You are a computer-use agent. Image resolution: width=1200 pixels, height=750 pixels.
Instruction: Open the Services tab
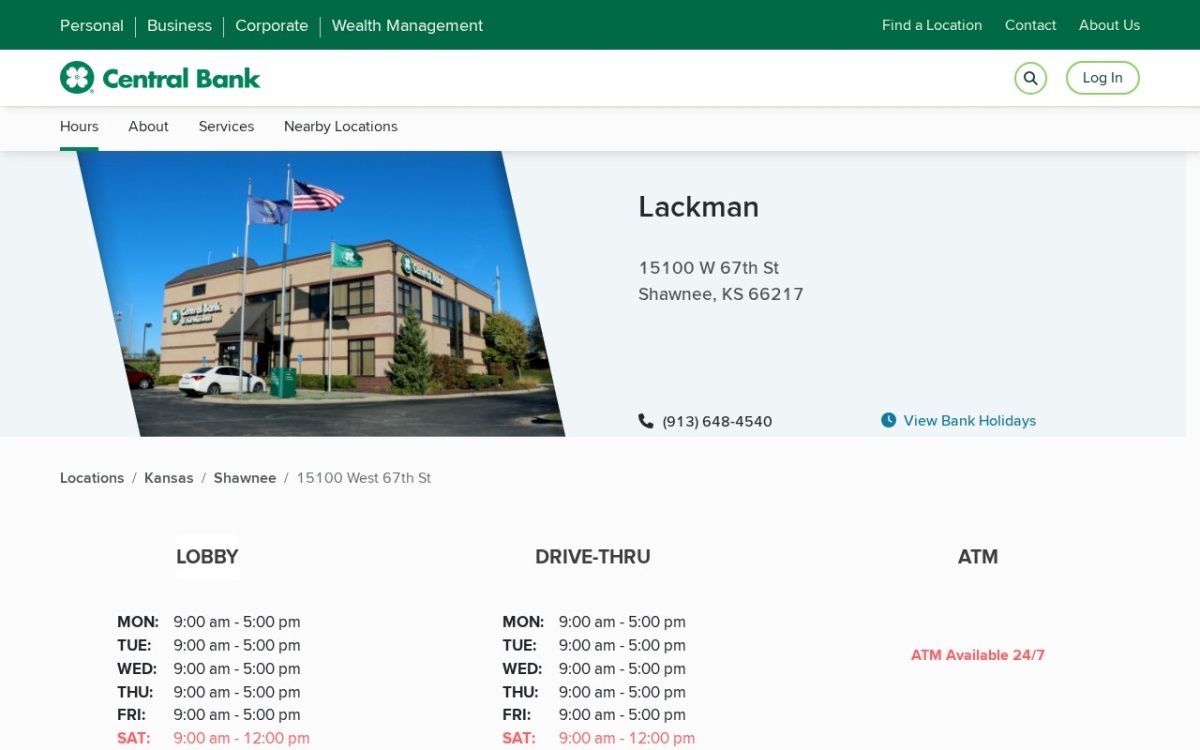tap(226, 127)
